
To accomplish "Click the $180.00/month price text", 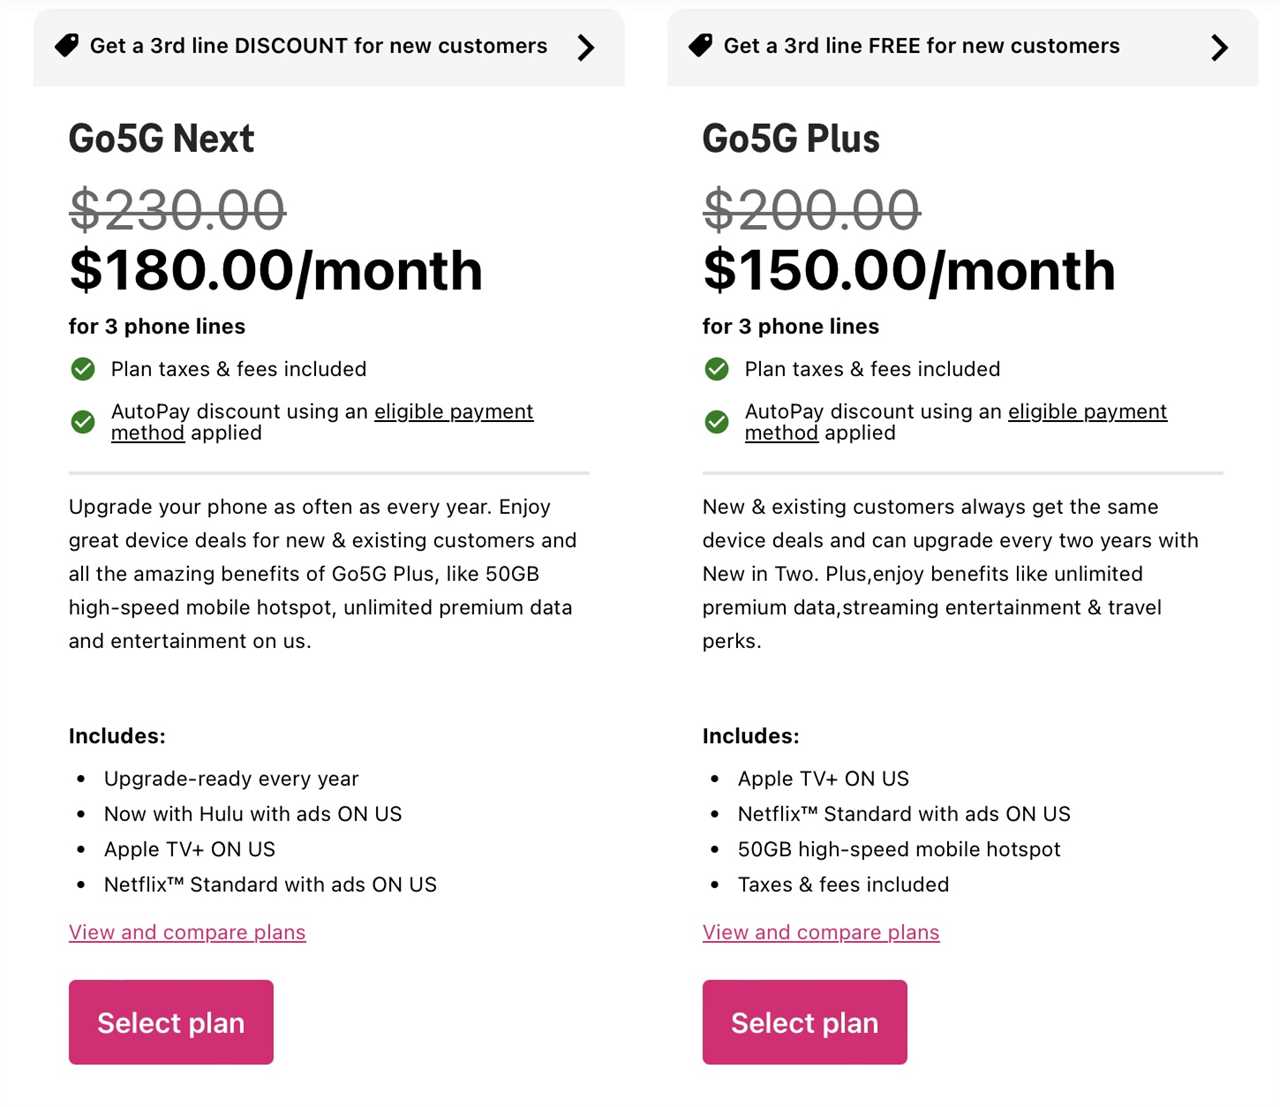I will coord(275,270).
